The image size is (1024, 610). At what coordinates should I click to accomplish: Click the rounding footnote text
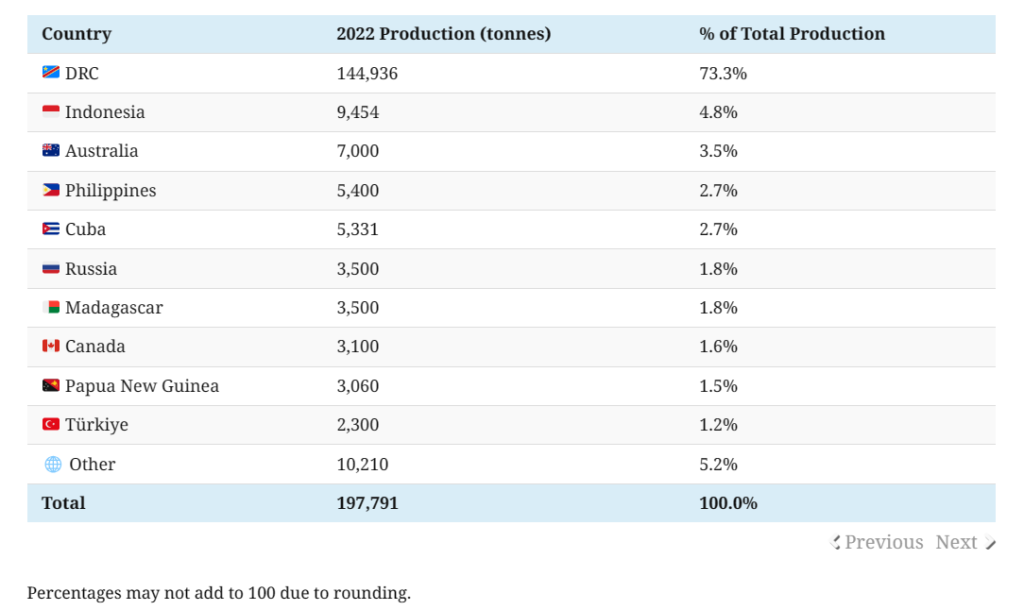pos(218,593)
